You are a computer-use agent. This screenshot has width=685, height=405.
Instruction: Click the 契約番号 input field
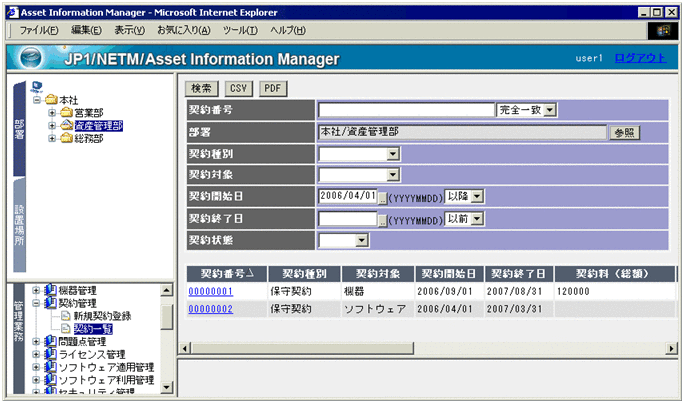(x=406, y=110)
